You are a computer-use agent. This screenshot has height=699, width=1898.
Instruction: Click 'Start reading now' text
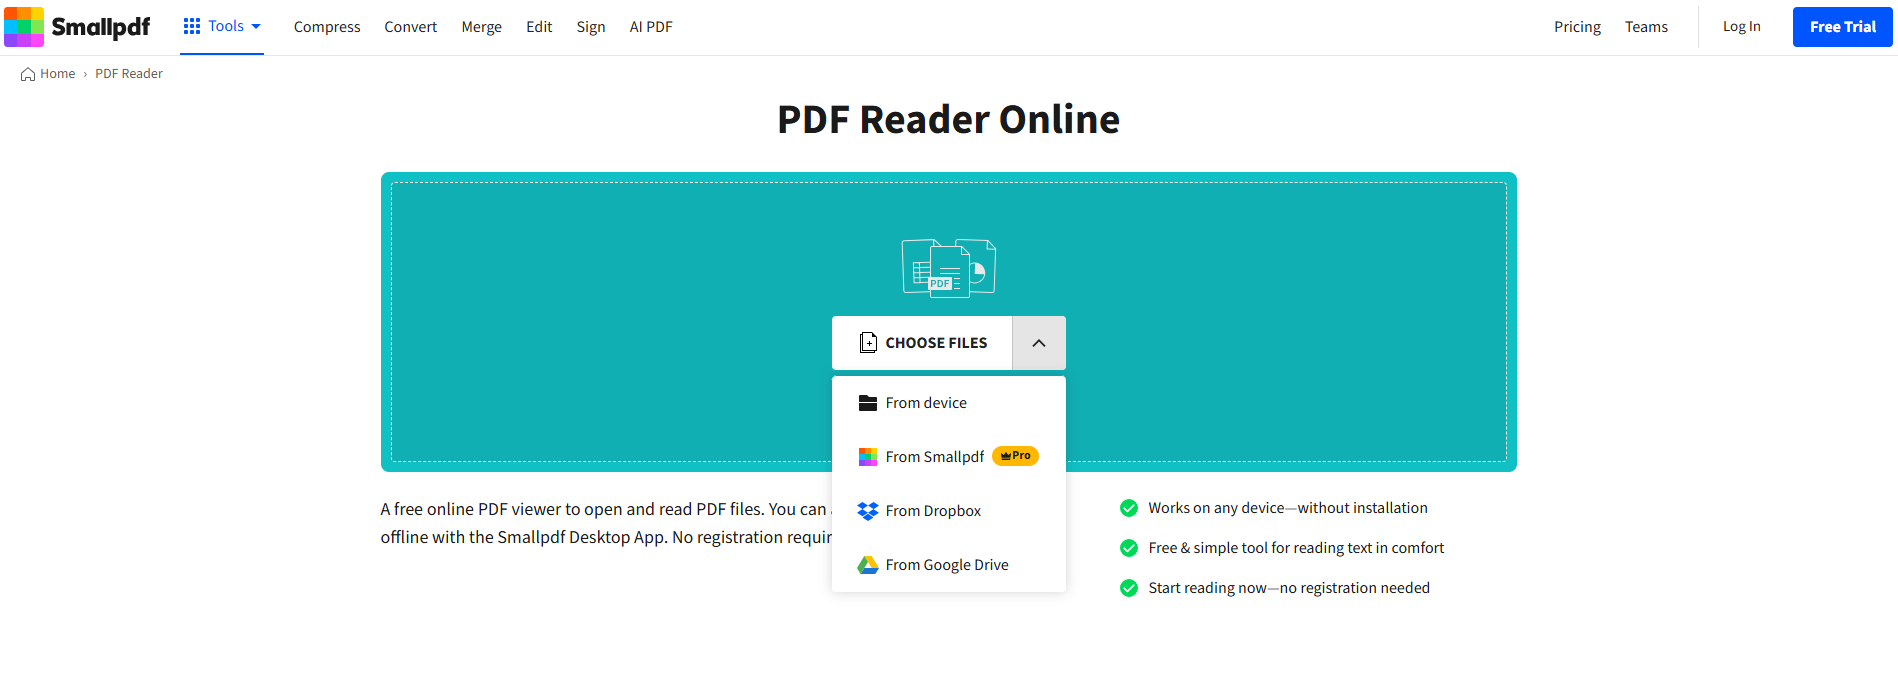[x=1289, y=588]
